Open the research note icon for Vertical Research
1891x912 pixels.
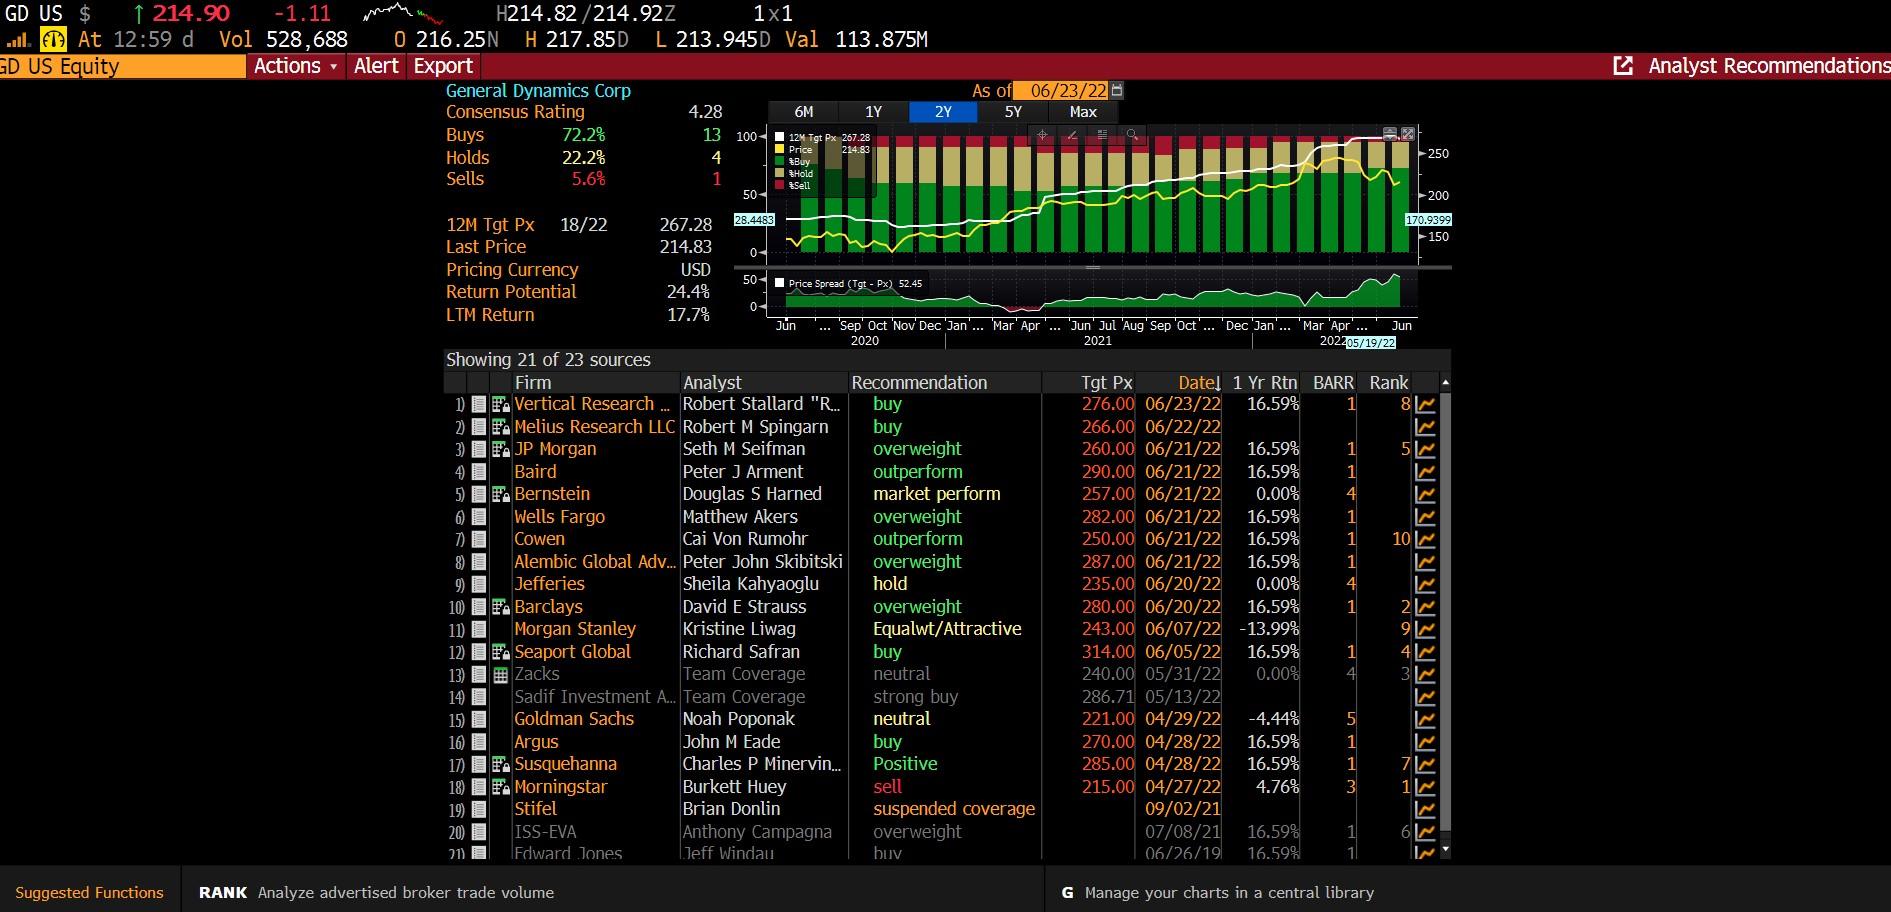click(x=479, y=404)
